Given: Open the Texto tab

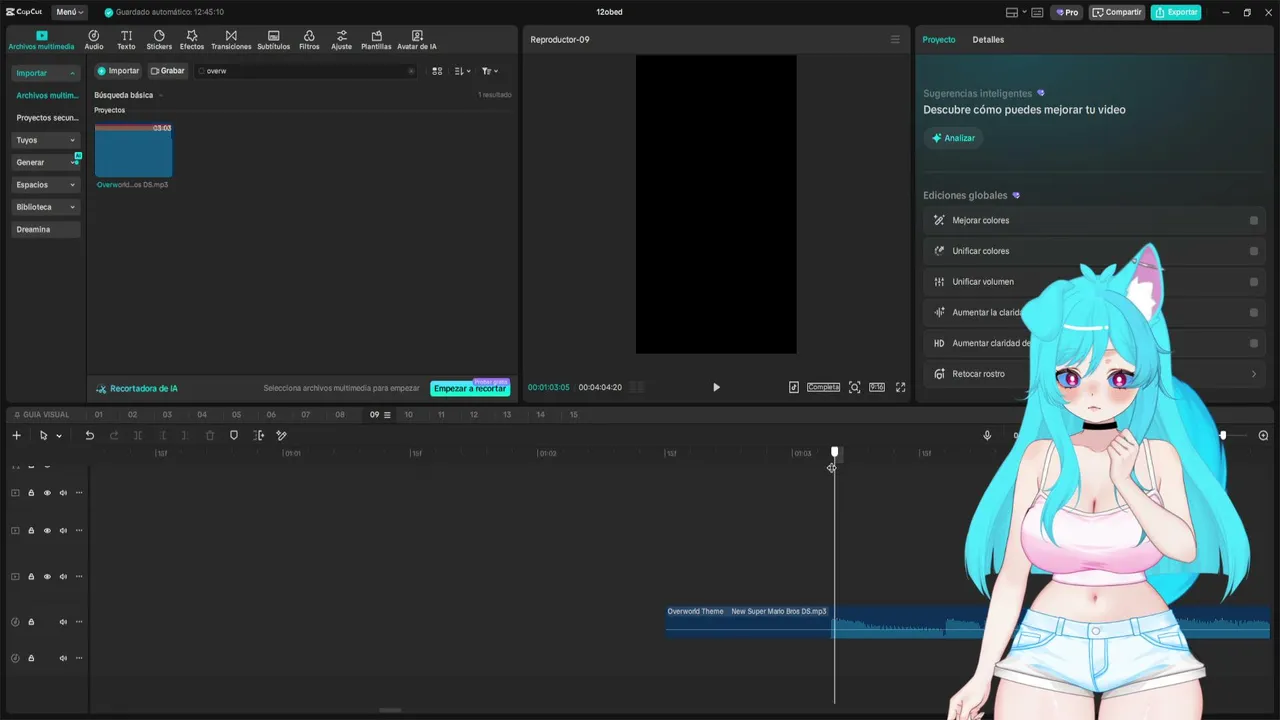Looking at the screenshot, I should (x=126, y=40).
